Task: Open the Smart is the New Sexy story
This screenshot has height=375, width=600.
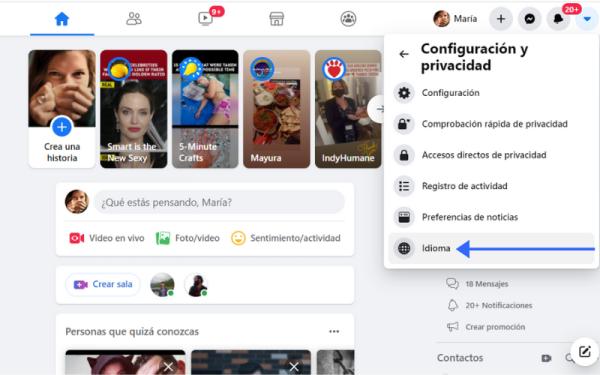Action: tap(134, 109)
